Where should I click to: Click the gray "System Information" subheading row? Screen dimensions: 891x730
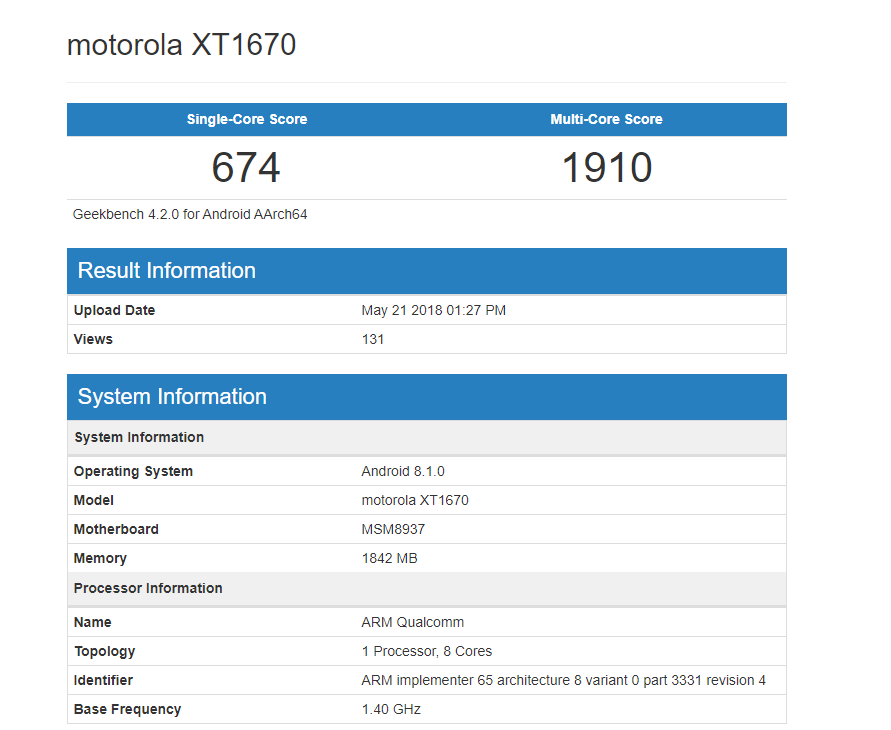tap(427, 437)
